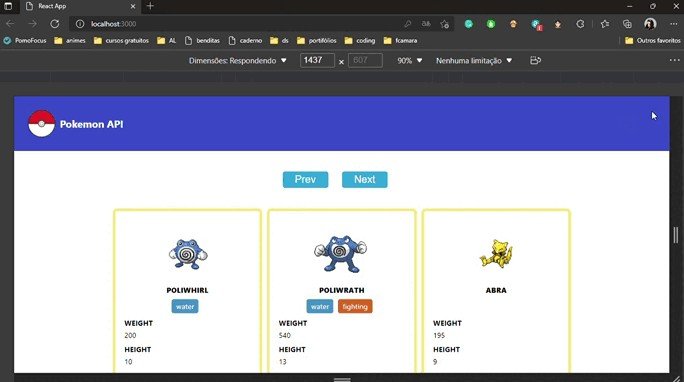
Task: Open the Outros favoritos folder
Action: coord(653,41)
